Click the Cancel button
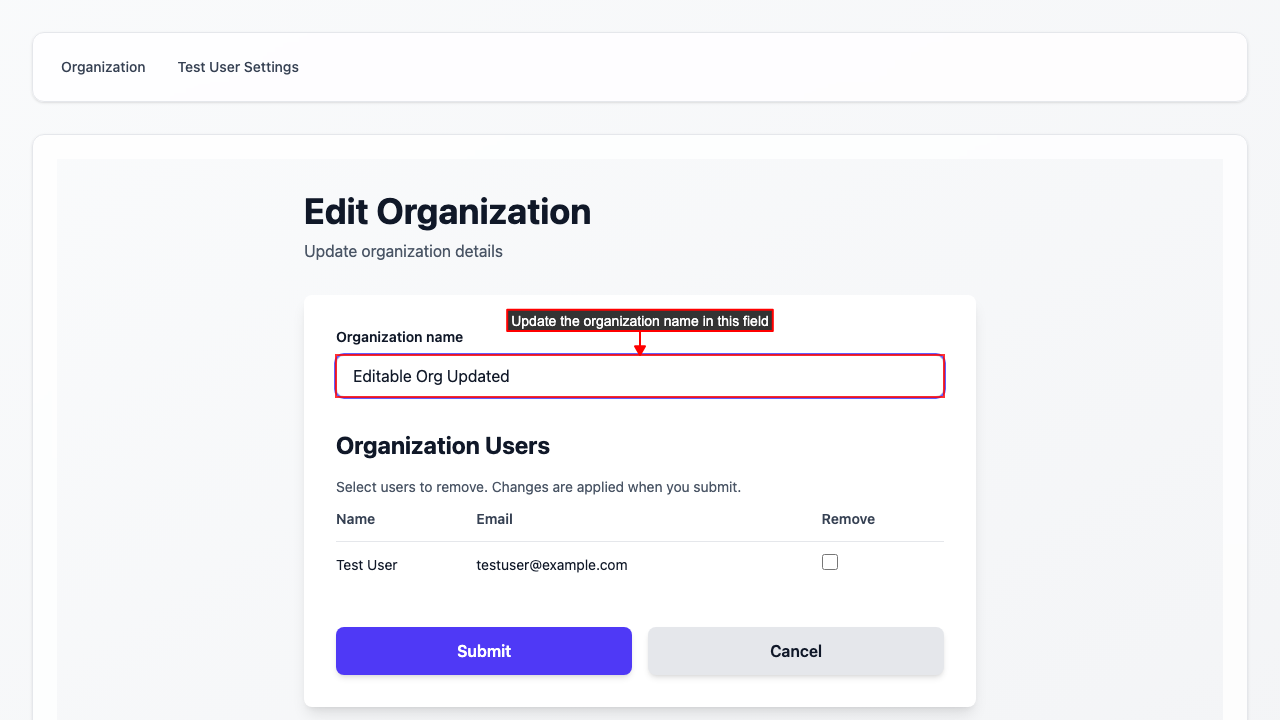Screen dimensions: 1280x720 pyautogui.click(x=795, y=651)
